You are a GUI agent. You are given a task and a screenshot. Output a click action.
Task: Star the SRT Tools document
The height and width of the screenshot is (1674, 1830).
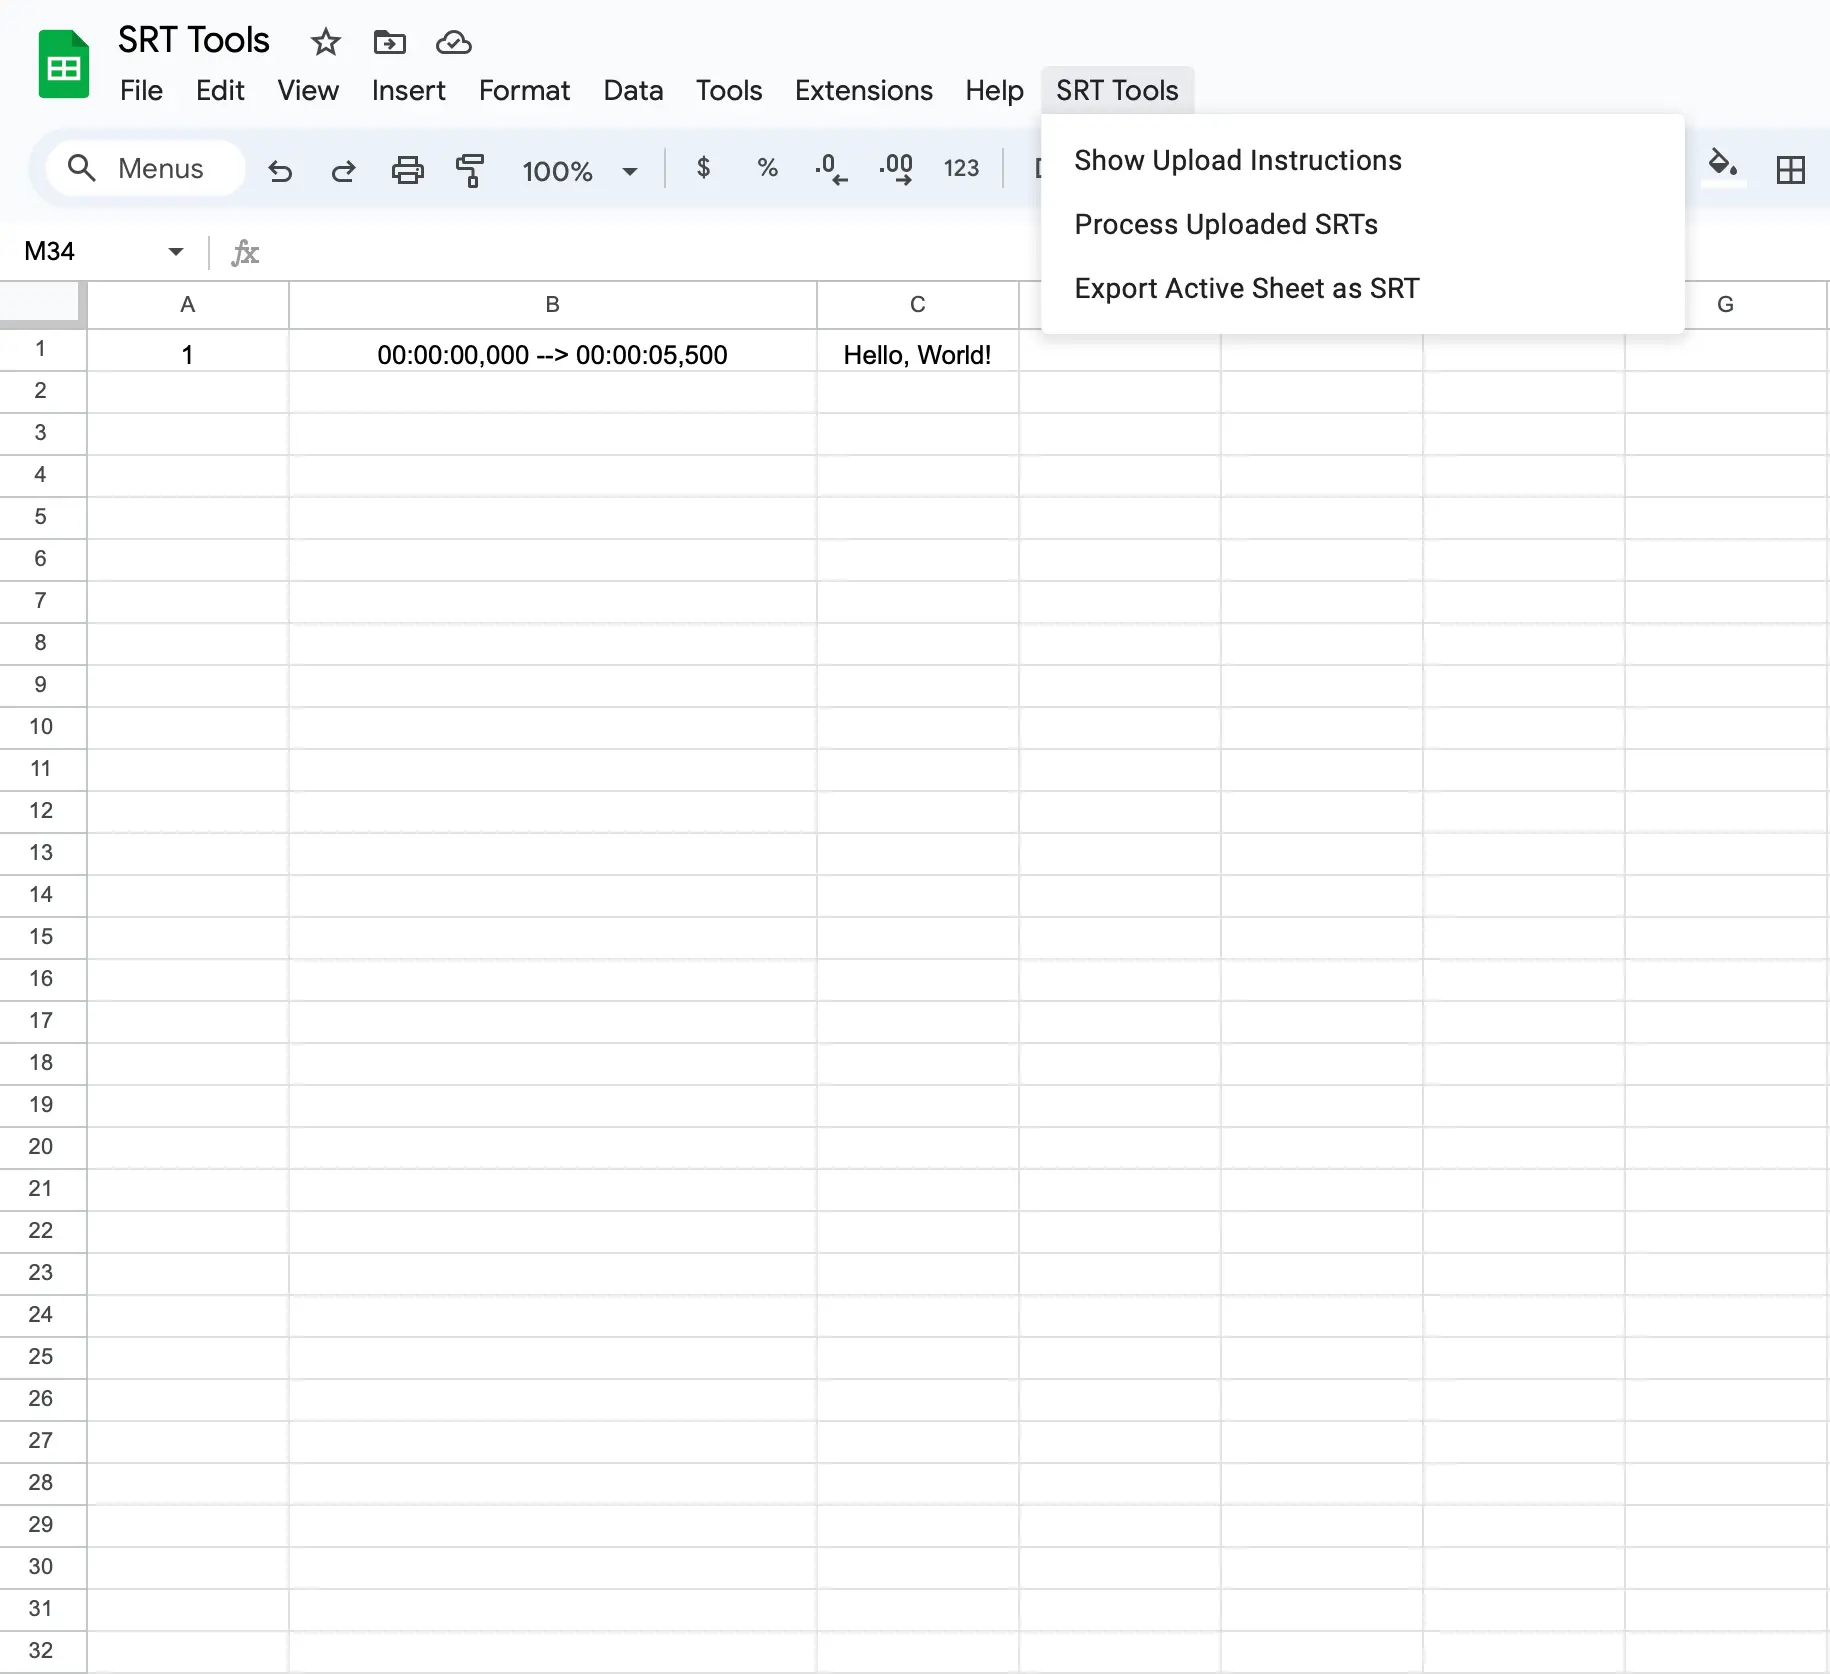pyautogui.click(x=326, y=42)
